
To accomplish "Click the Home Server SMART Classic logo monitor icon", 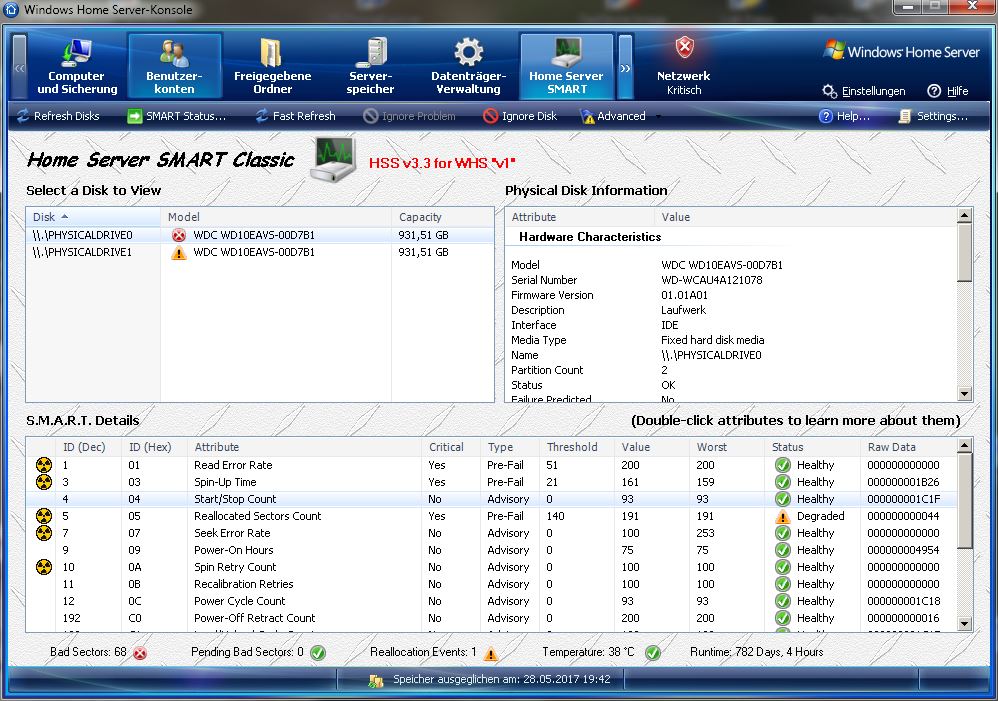I will [x=334, y=159].
